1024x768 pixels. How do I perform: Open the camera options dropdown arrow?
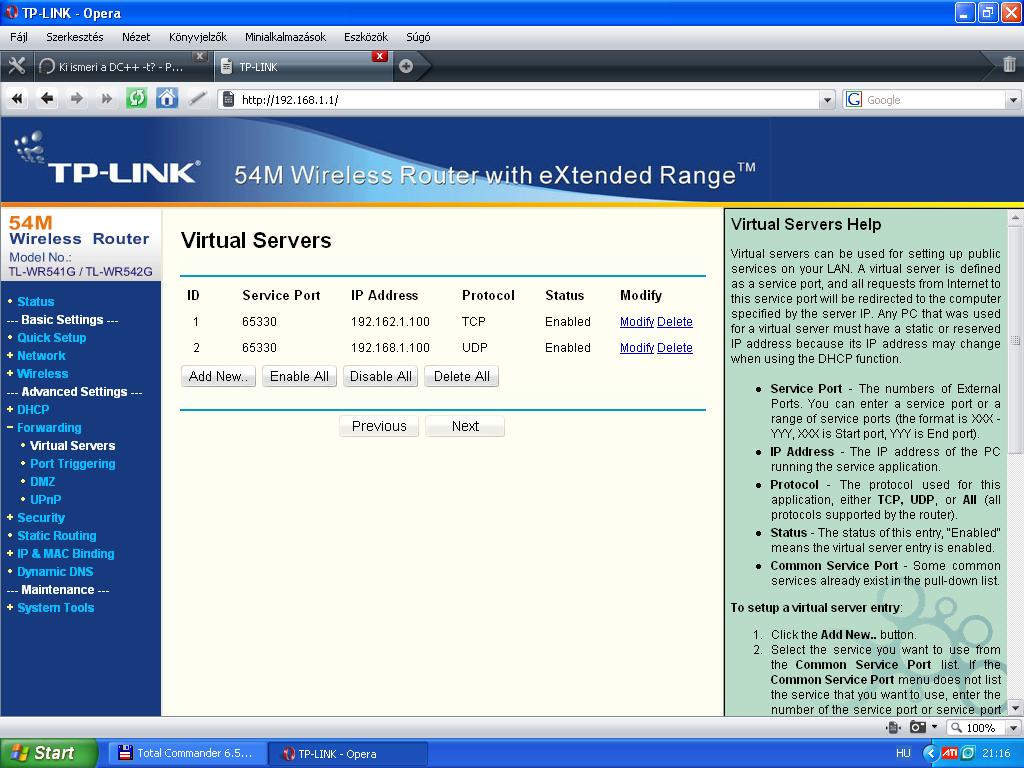935,727
